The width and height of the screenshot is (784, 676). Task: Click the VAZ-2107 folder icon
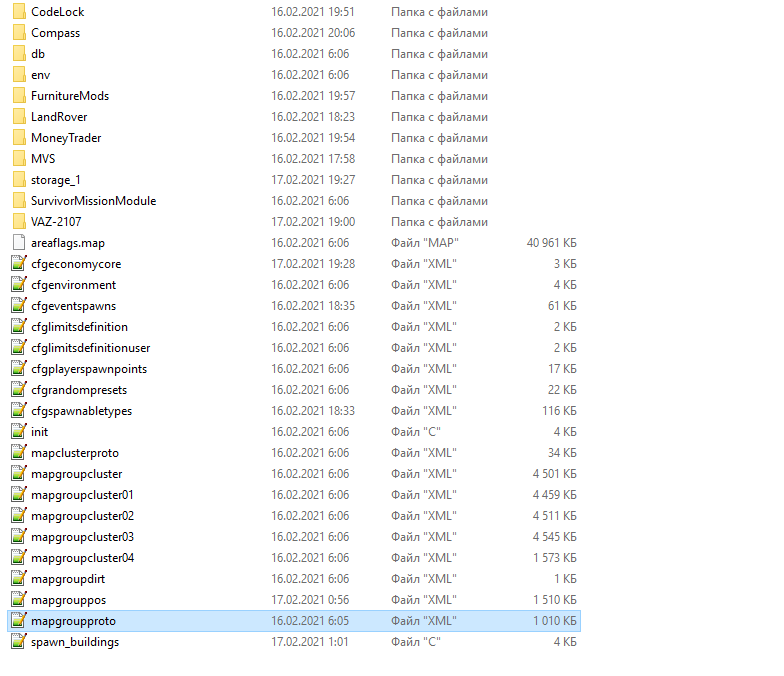[x=19, y=222]
